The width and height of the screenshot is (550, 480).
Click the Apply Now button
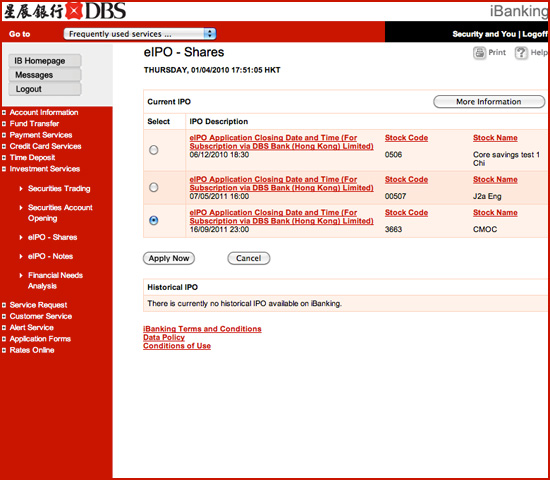[169, 258]
